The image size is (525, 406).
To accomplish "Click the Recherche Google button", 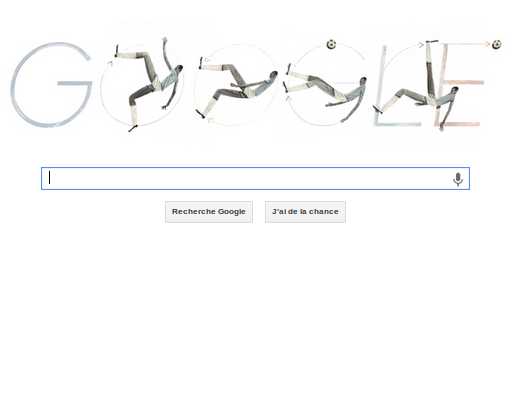I will click(x=209, y=212).
